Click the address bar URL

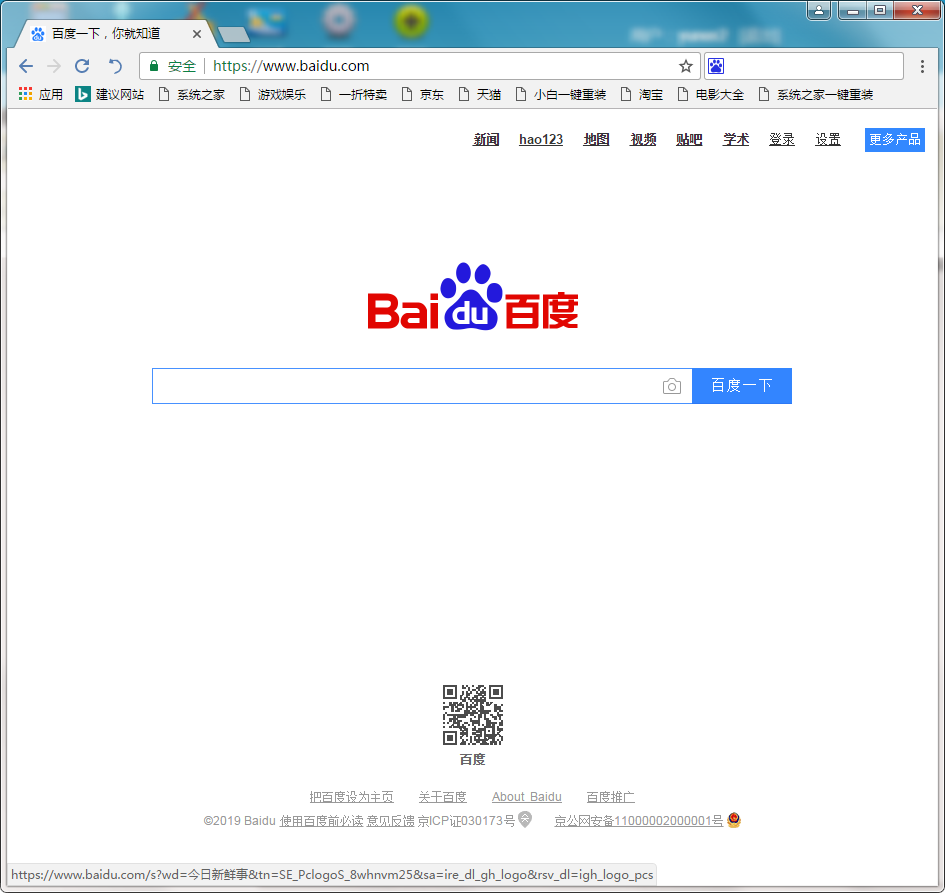(290, 66)
